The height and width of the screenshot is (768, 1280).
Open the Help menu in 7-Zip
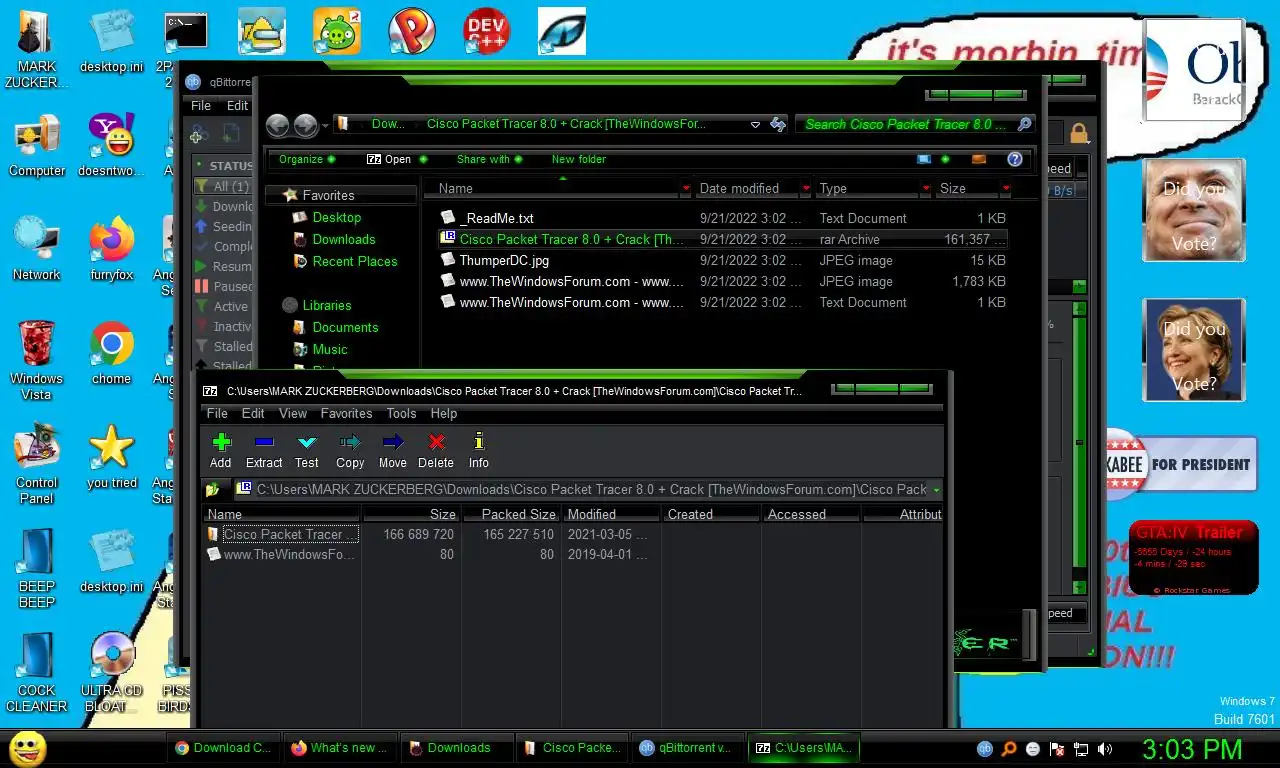tap(444, 413)
